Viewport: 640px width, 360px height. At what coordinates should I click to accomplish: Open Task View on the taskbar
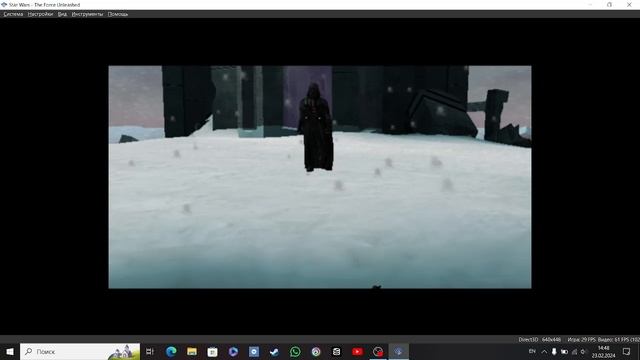coord(150,351)
